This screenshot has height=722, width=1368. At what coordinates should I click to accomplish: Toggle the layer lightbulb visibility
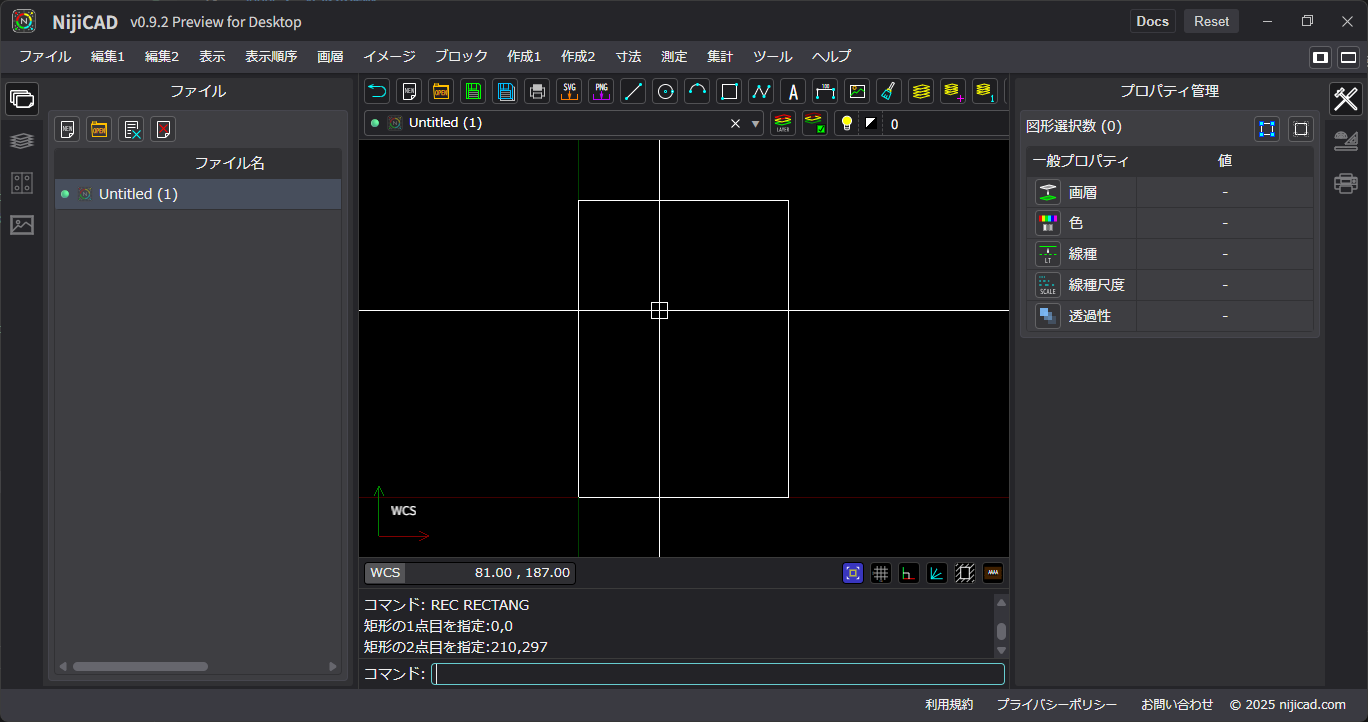[846, 124]
